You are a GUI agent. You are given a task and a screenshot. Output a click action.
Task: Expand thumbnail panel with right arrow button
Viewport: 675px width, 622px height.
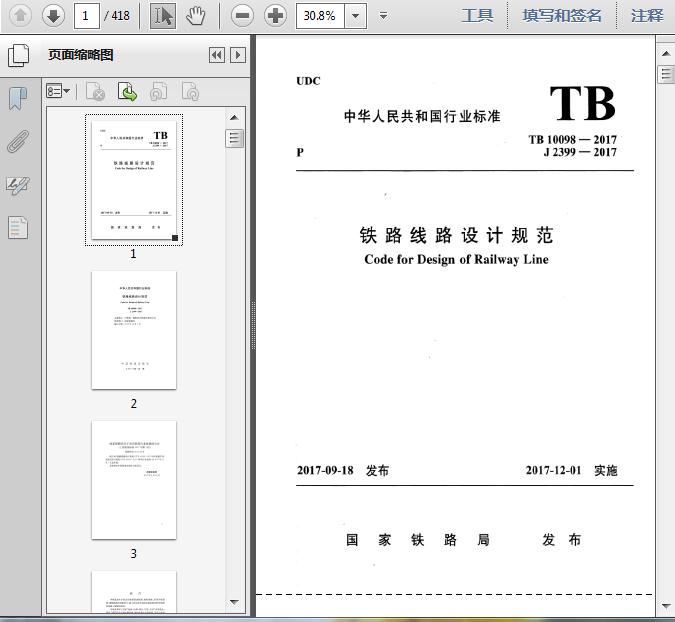click(x=238, y=55)
